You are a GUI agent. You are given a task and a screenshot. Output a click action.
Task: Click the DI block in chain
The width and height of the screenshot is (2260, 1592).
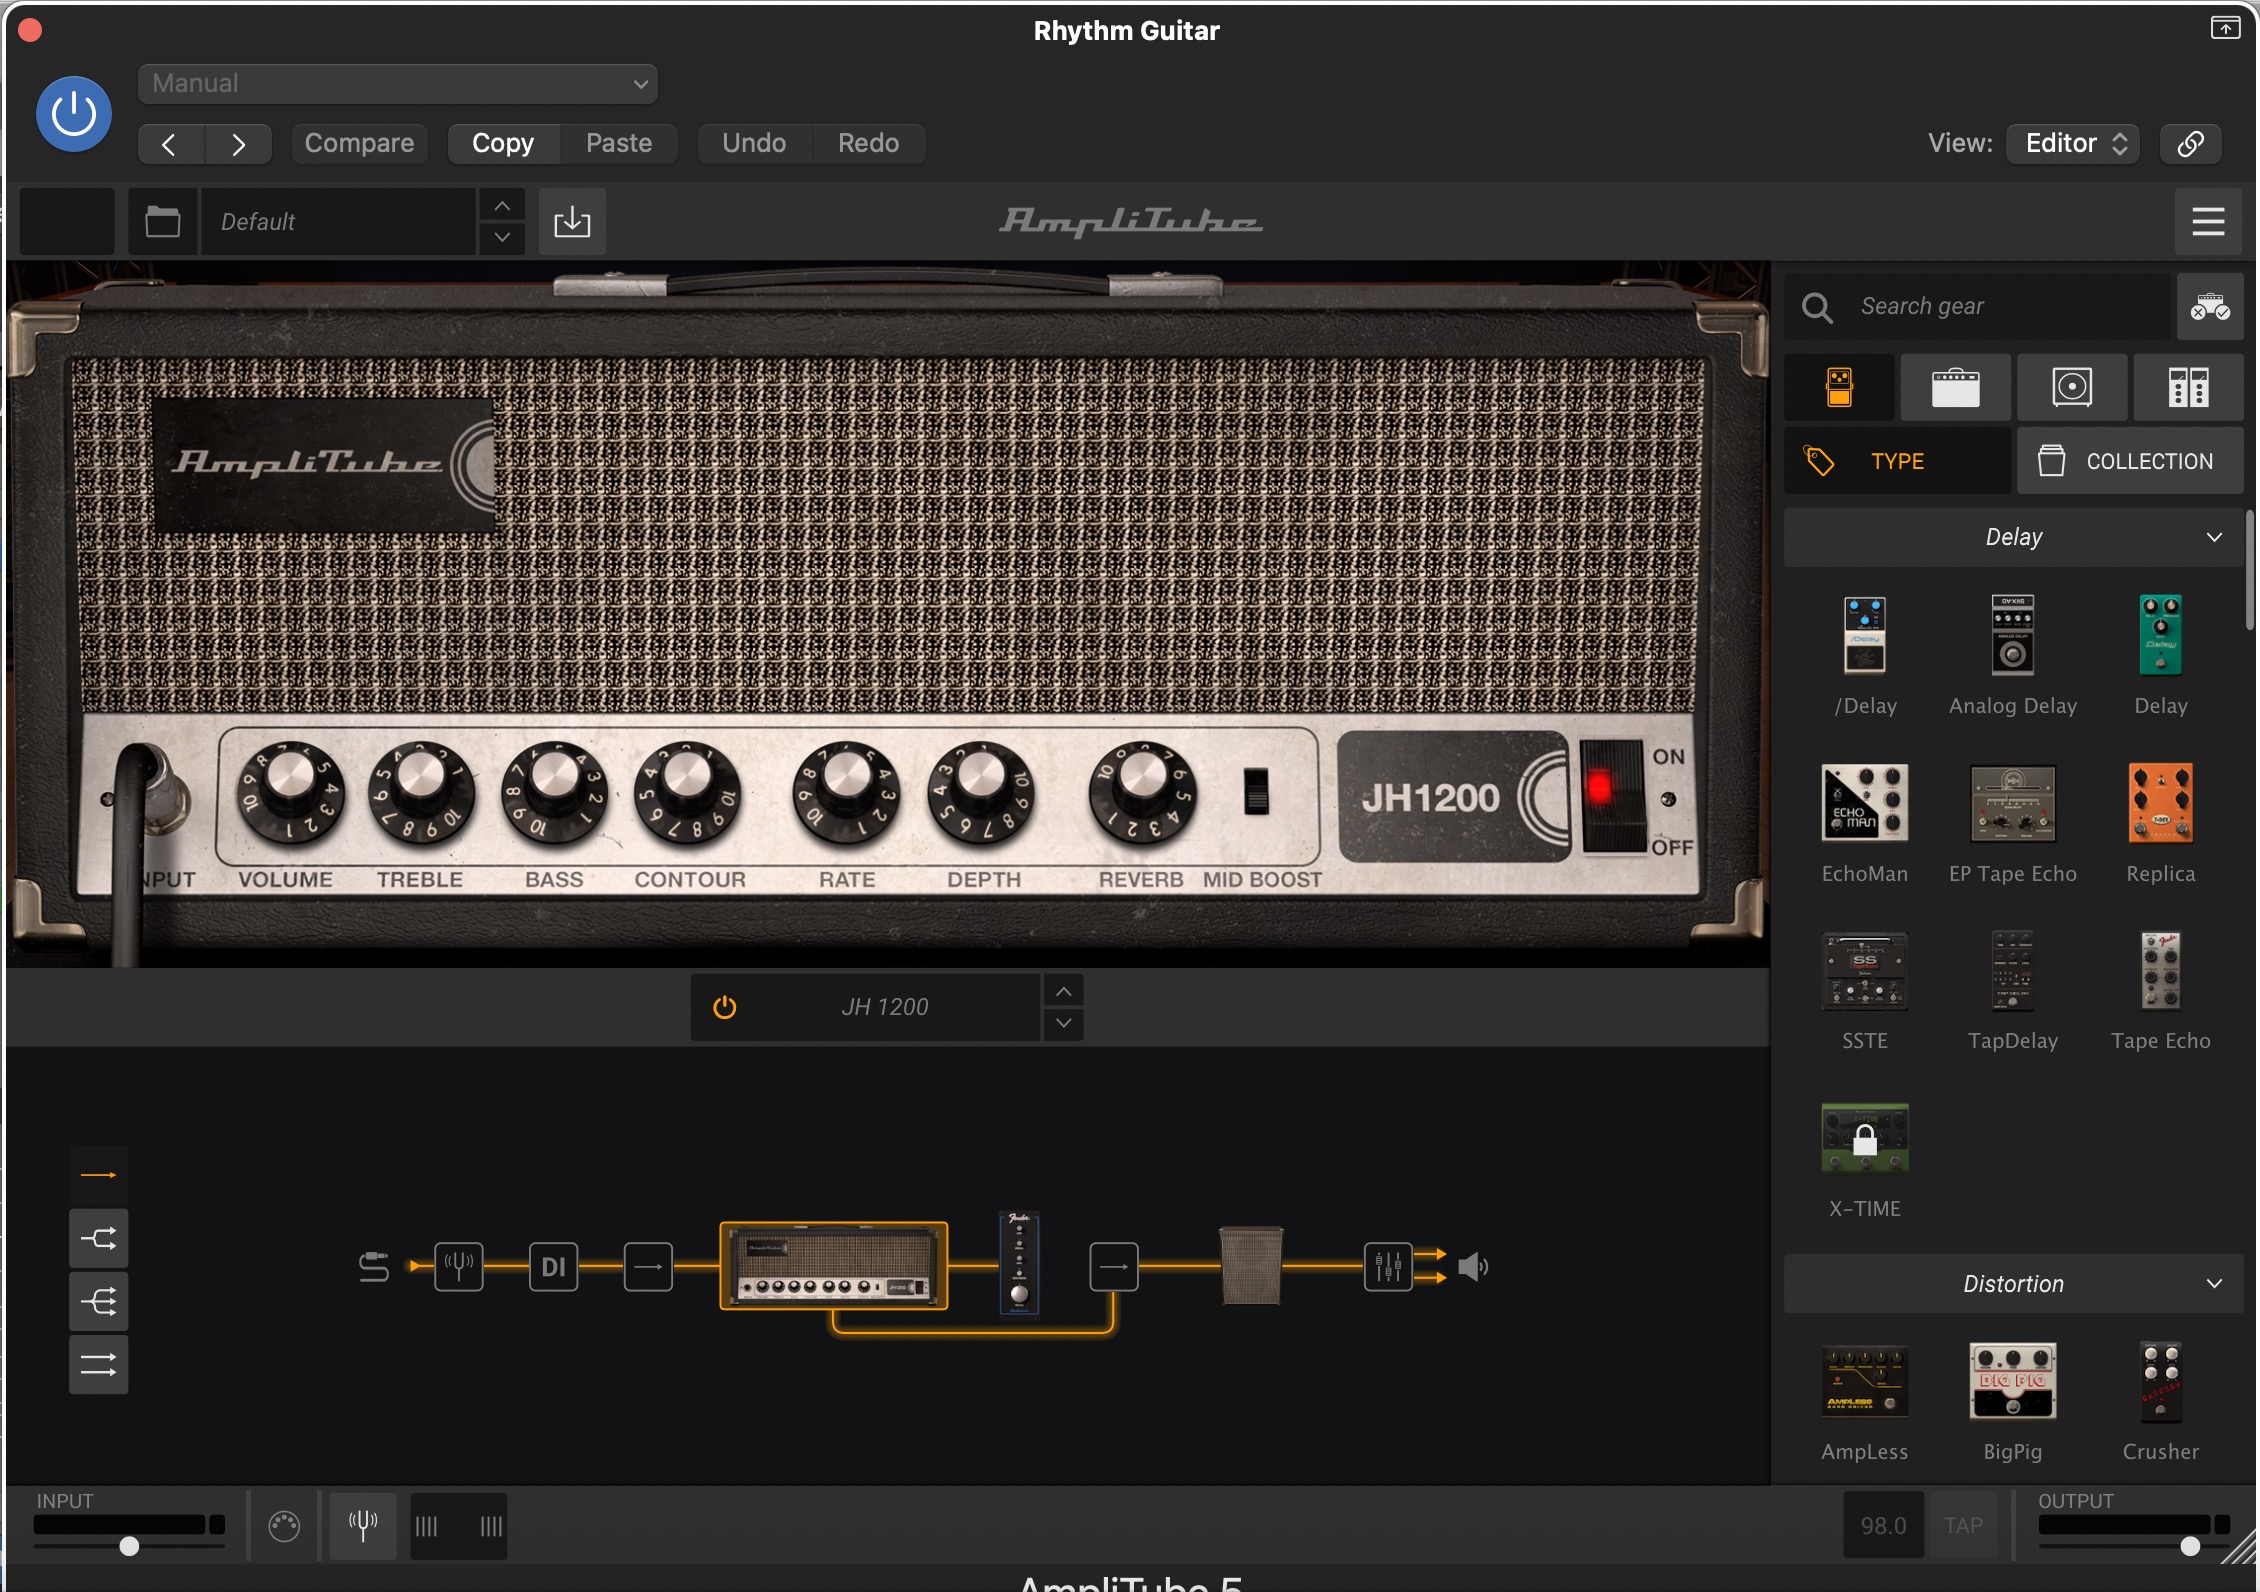(553, 1267)
